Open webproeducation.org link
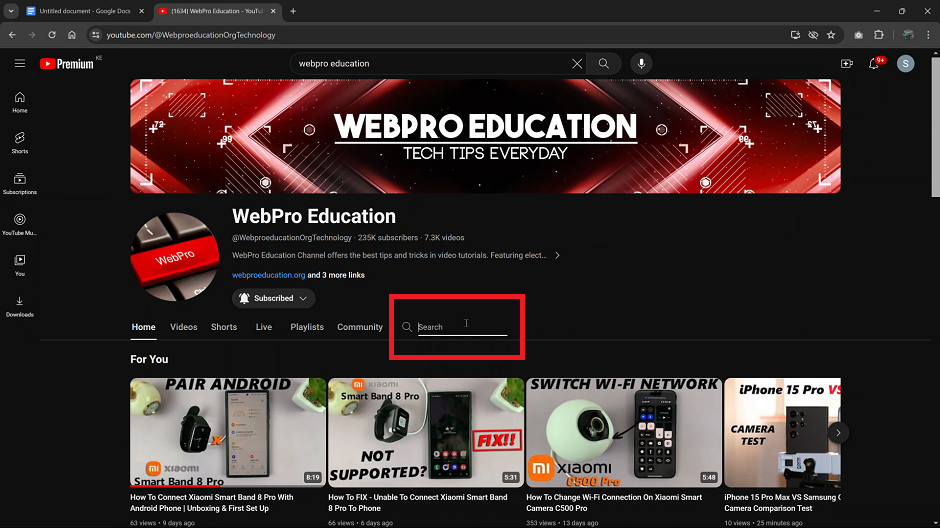This screenshot has height=528, width=940. click(269, 275)
